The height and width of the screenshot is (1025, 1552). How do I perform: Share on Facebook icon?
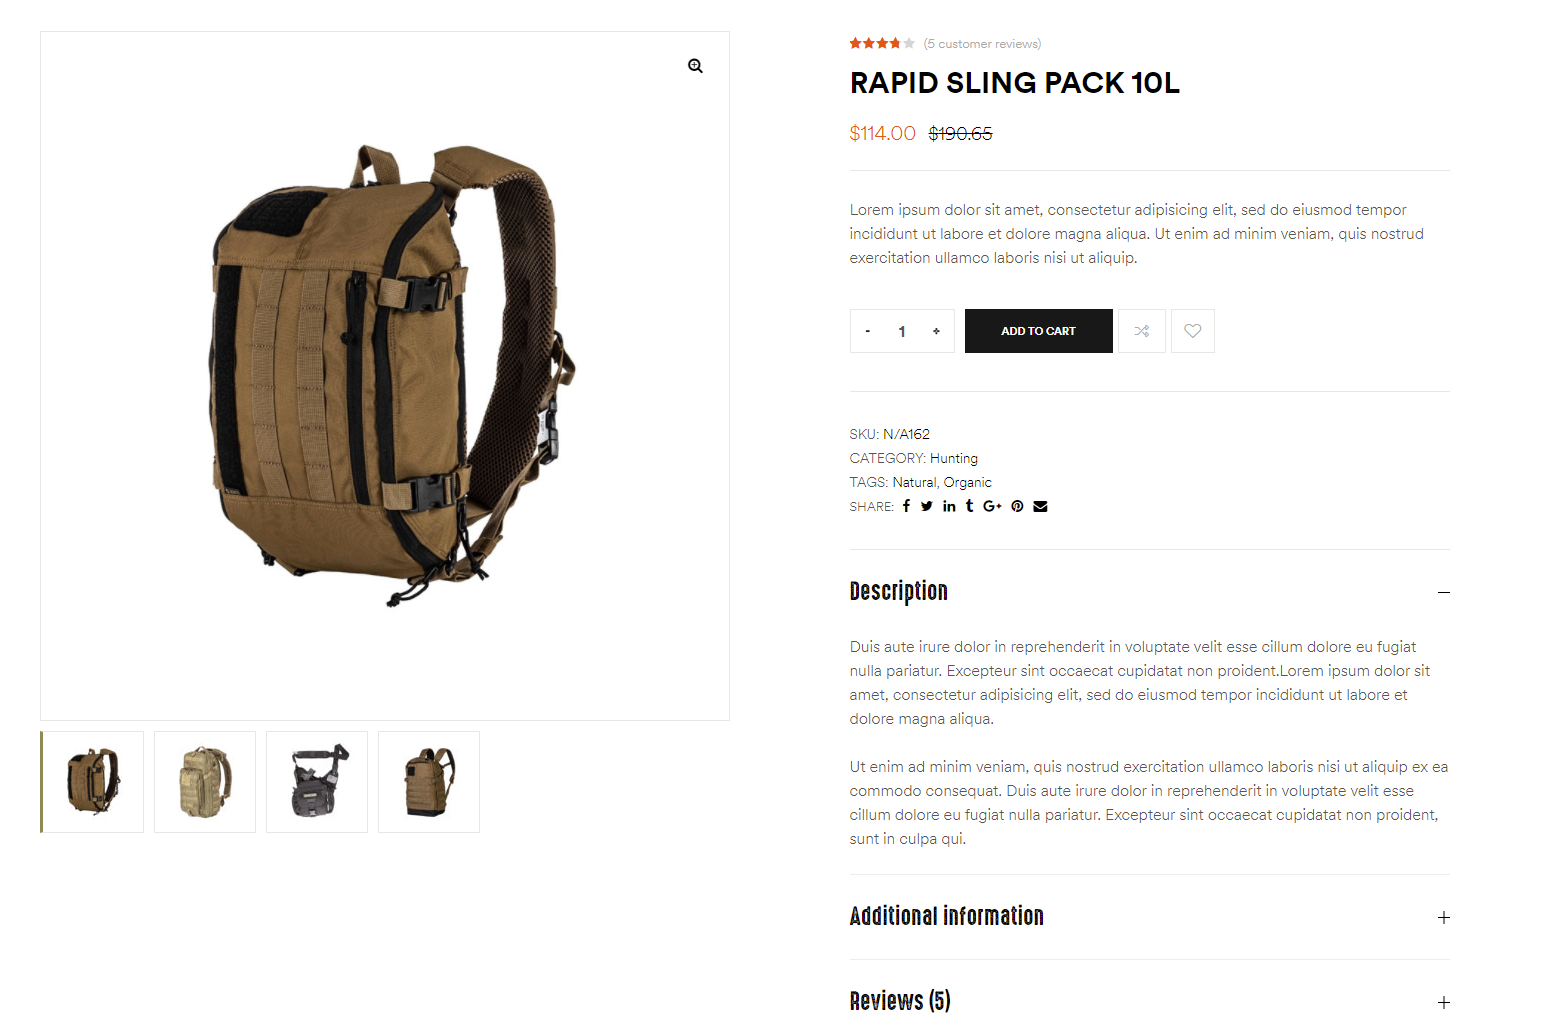tap(906, 506)
